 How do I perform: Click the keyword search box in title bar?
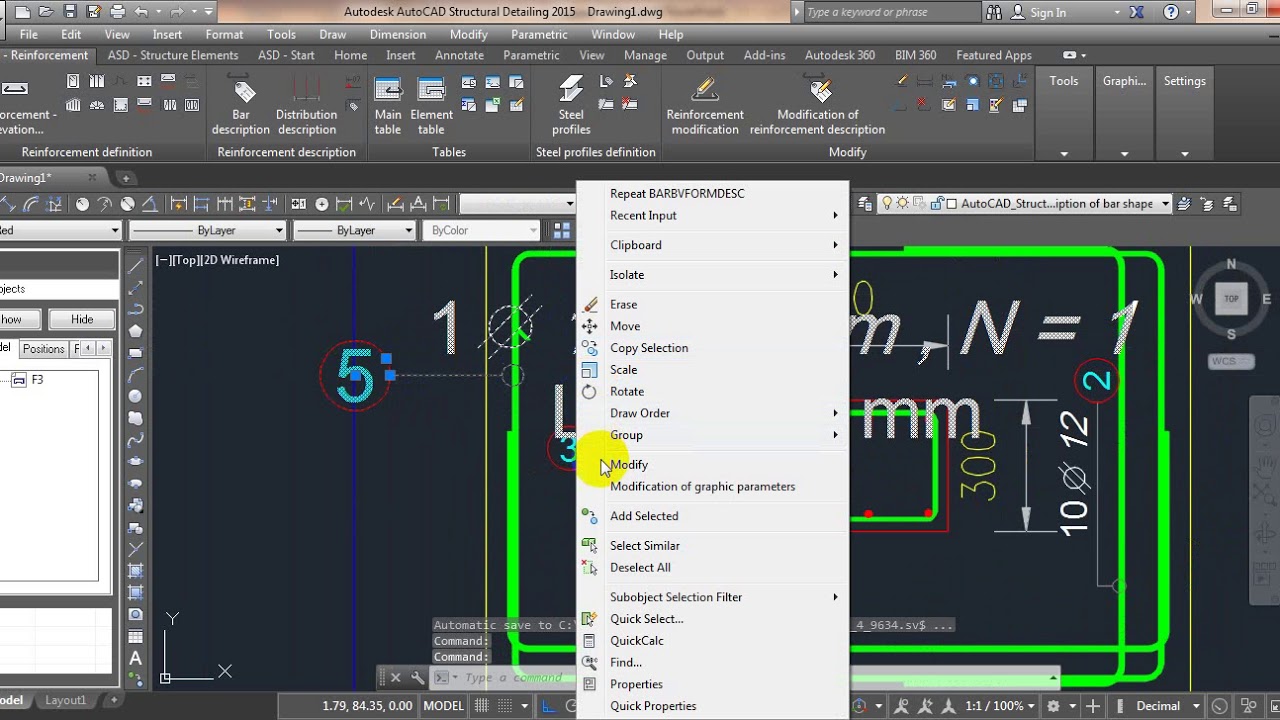coord(893,12)
